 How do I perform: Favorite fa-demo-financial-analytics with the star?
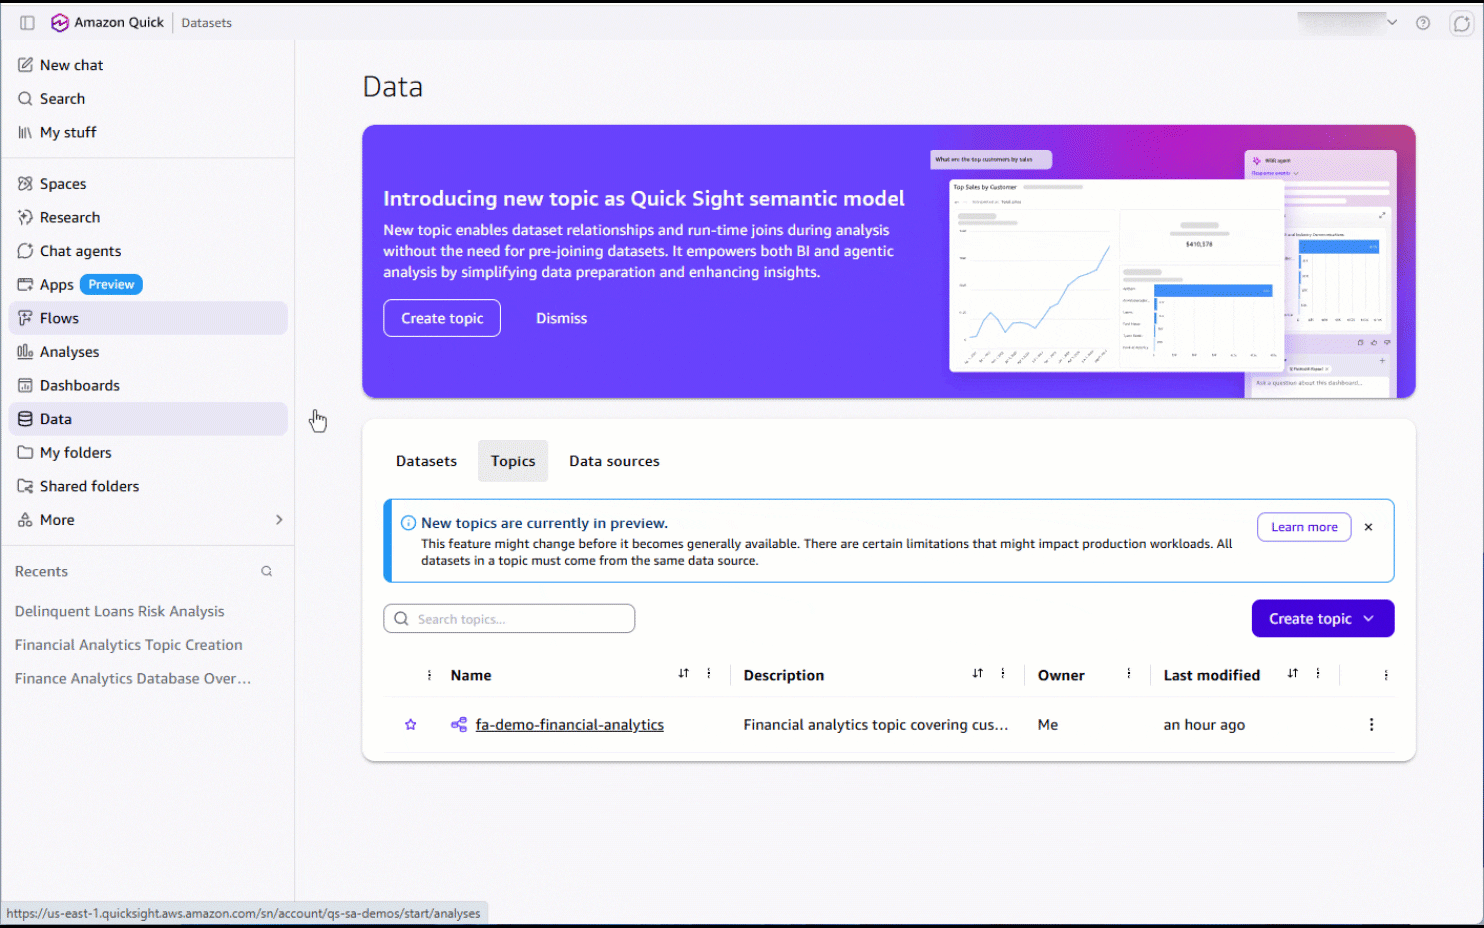[410, 725]
